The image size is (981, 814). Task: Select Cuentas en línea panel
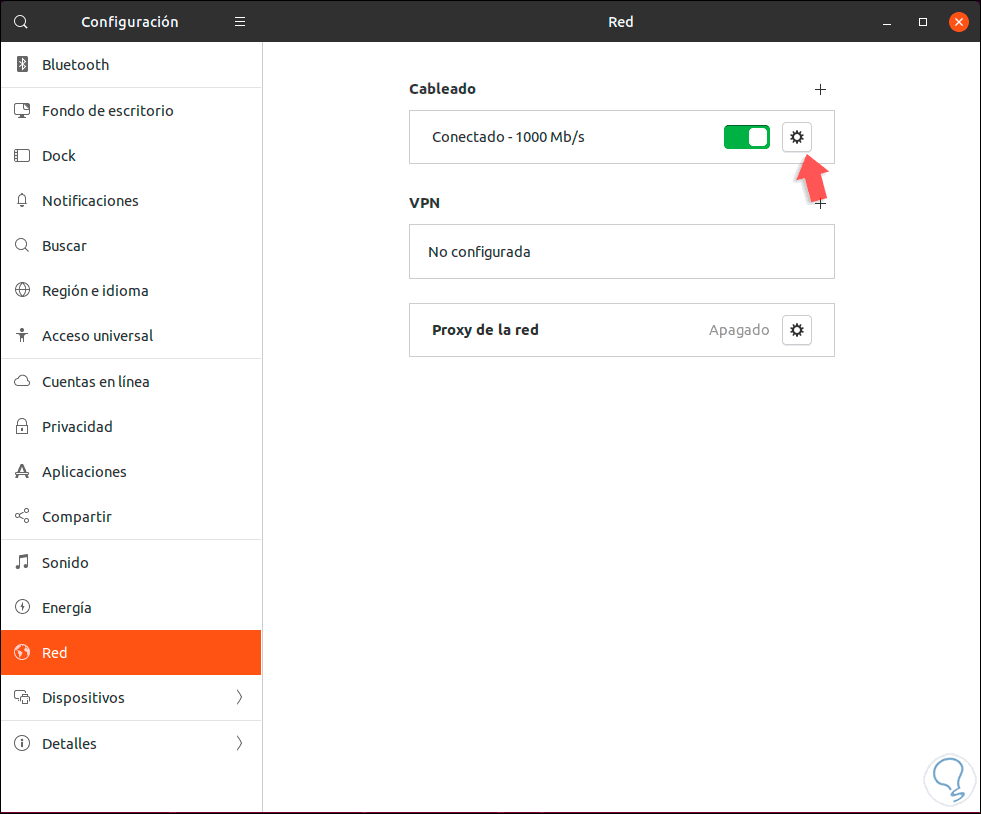pos(95,382)
